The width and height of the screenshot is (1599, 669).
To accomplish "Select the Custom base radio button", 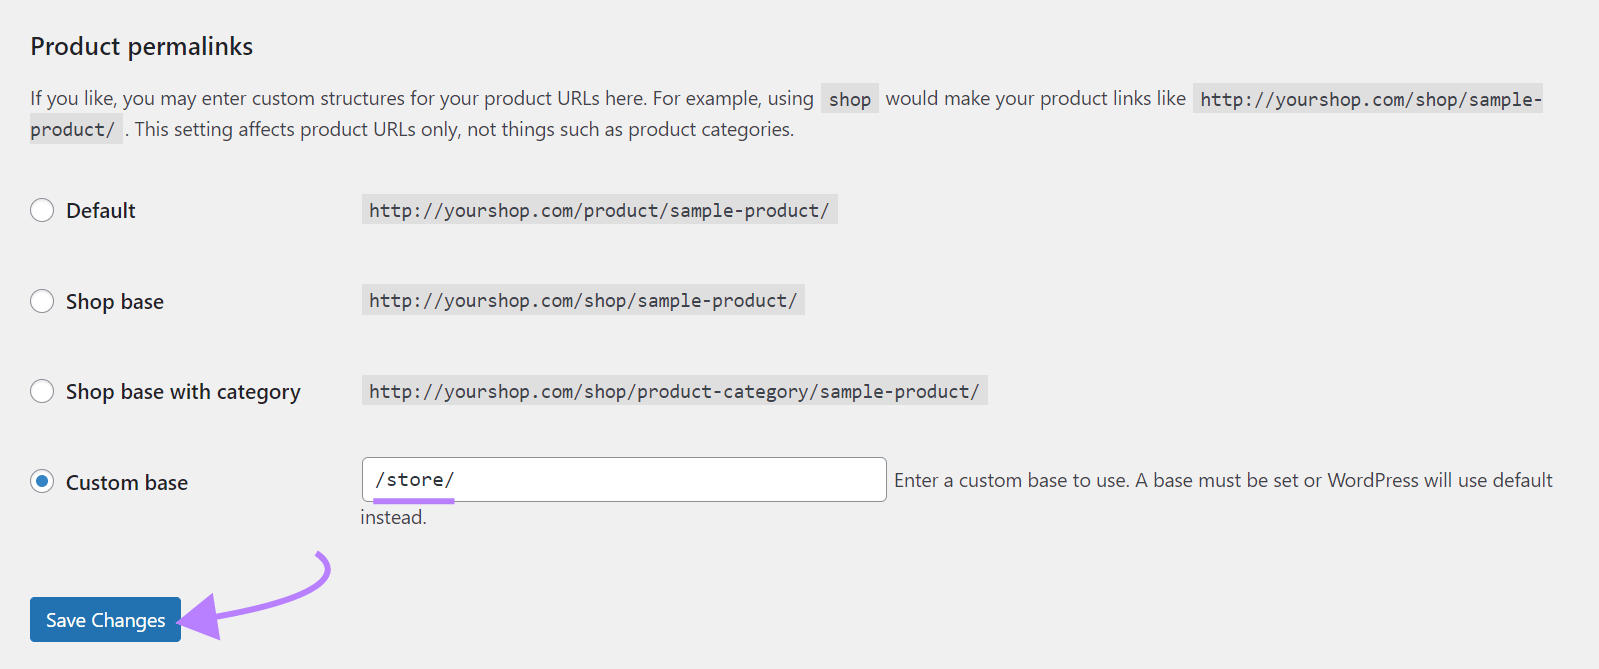I will [42, 482].
